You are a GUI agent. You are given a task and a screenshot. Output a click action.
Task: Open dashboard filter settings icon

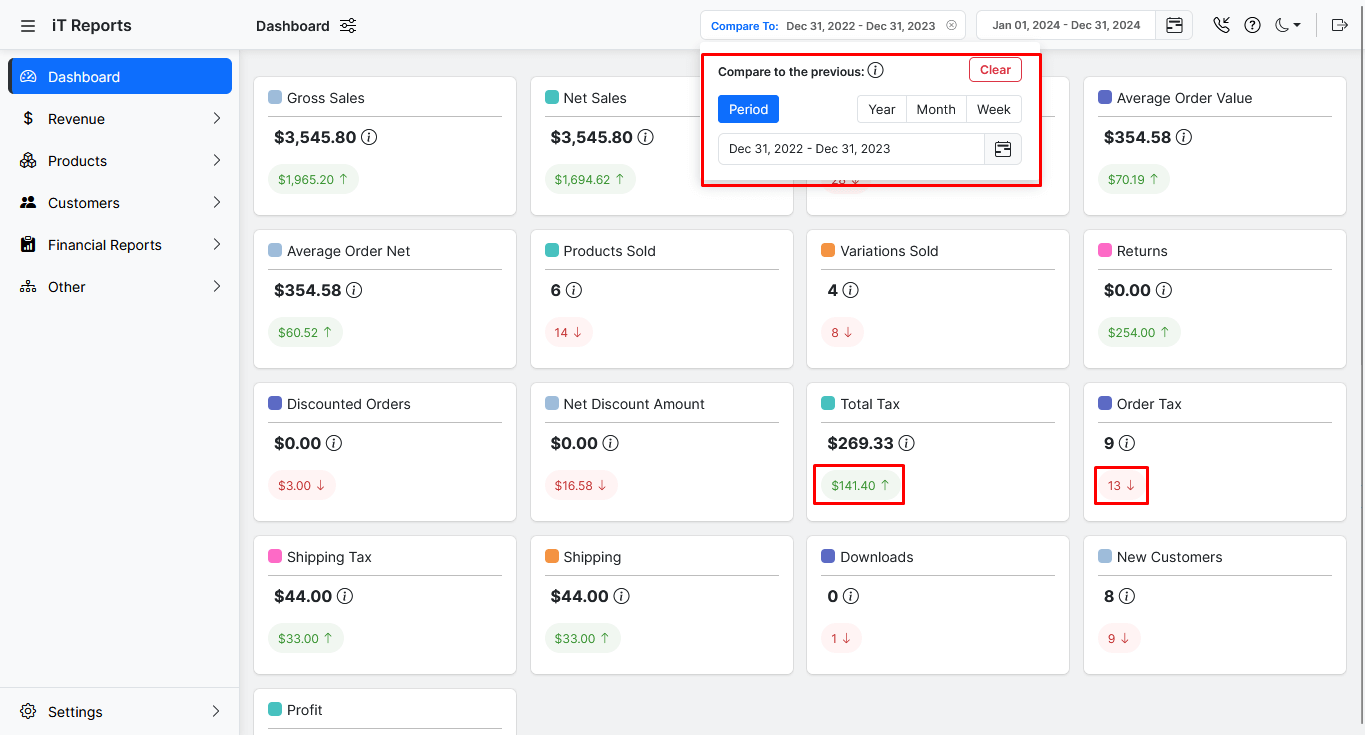348,26
